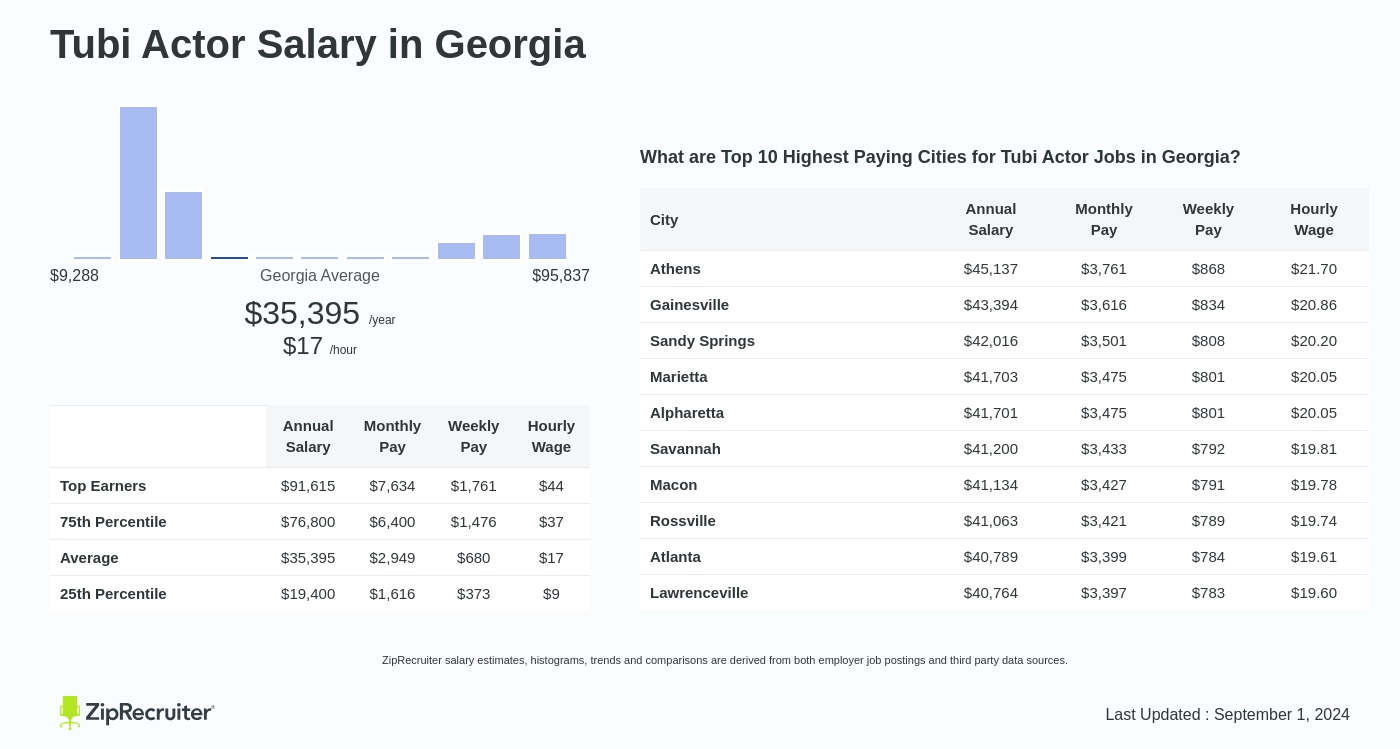
Task: Click the 75th Percentile row label
Action: (x=113, y=521)
